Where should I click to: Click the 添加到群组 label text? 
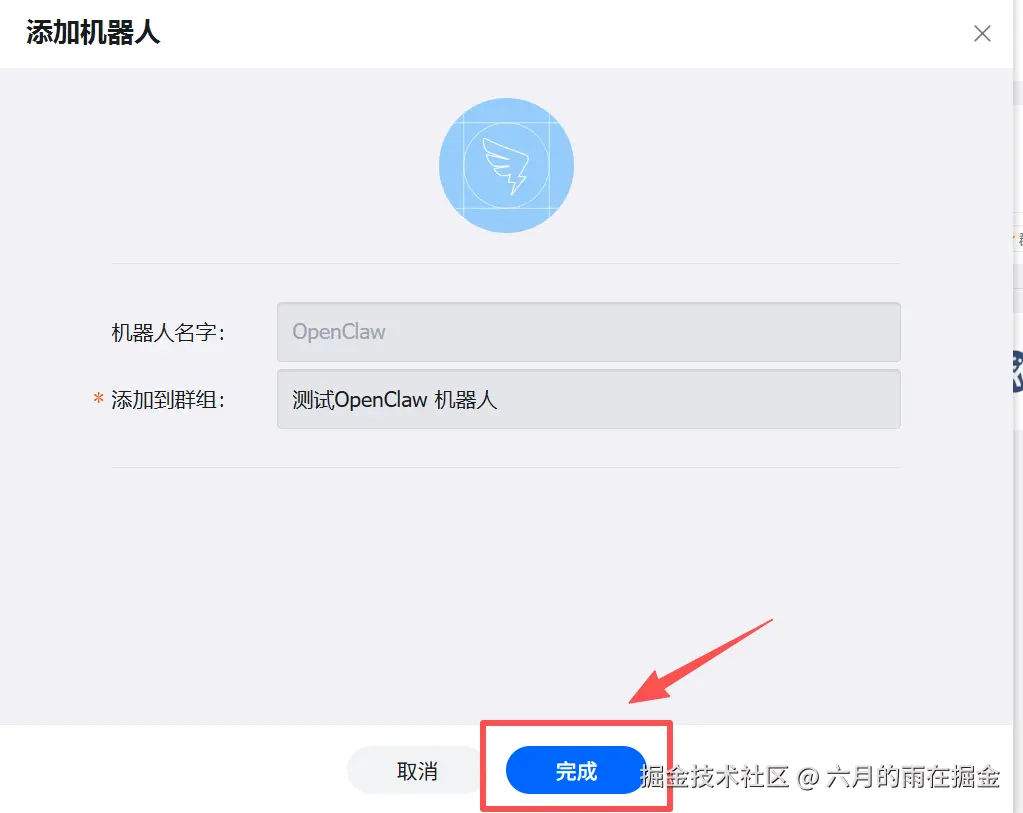(168, 400)
